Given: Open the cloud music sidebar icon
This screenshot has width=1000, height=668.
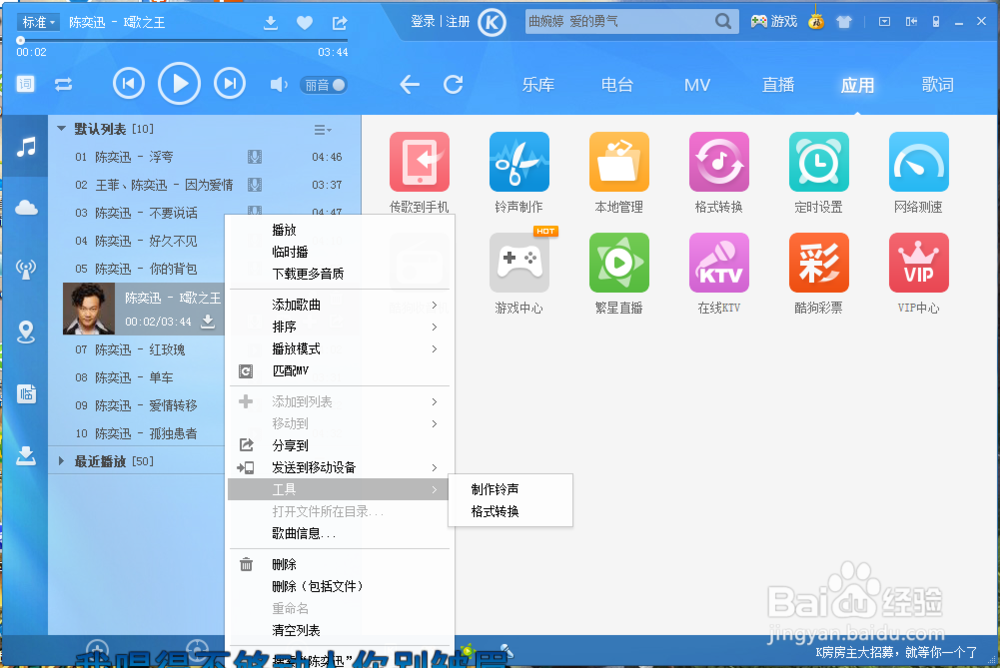Looking at the screenshot, I should pyautogui.click(x=26, y=207).
